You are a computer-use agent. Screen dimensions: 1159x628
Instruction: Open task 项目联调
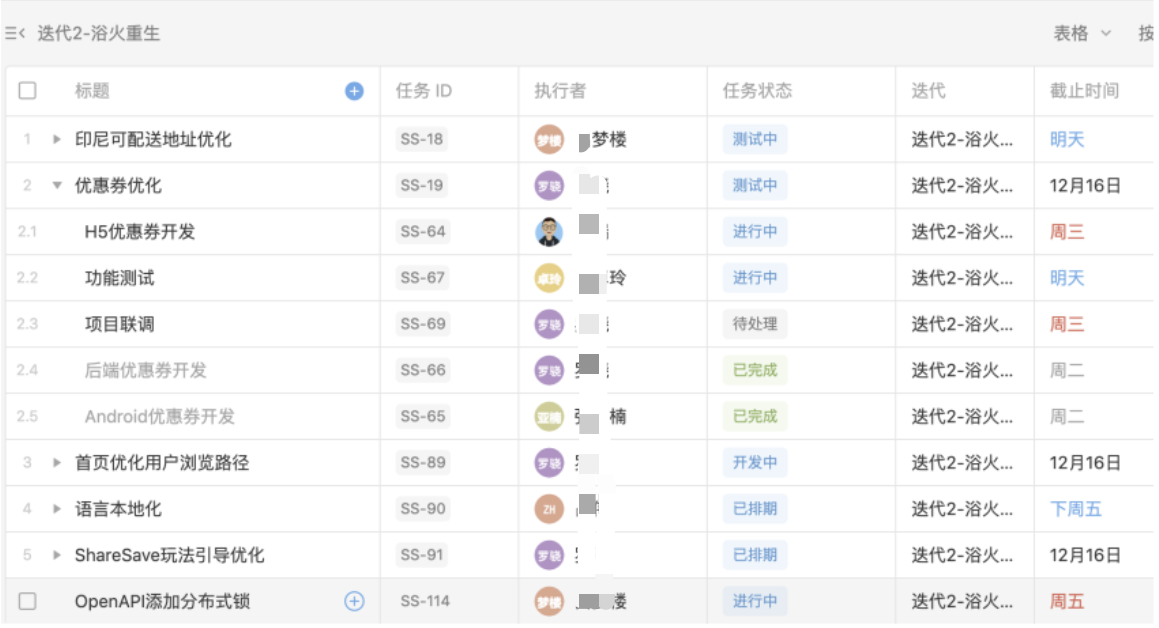(x=120, y=324)
